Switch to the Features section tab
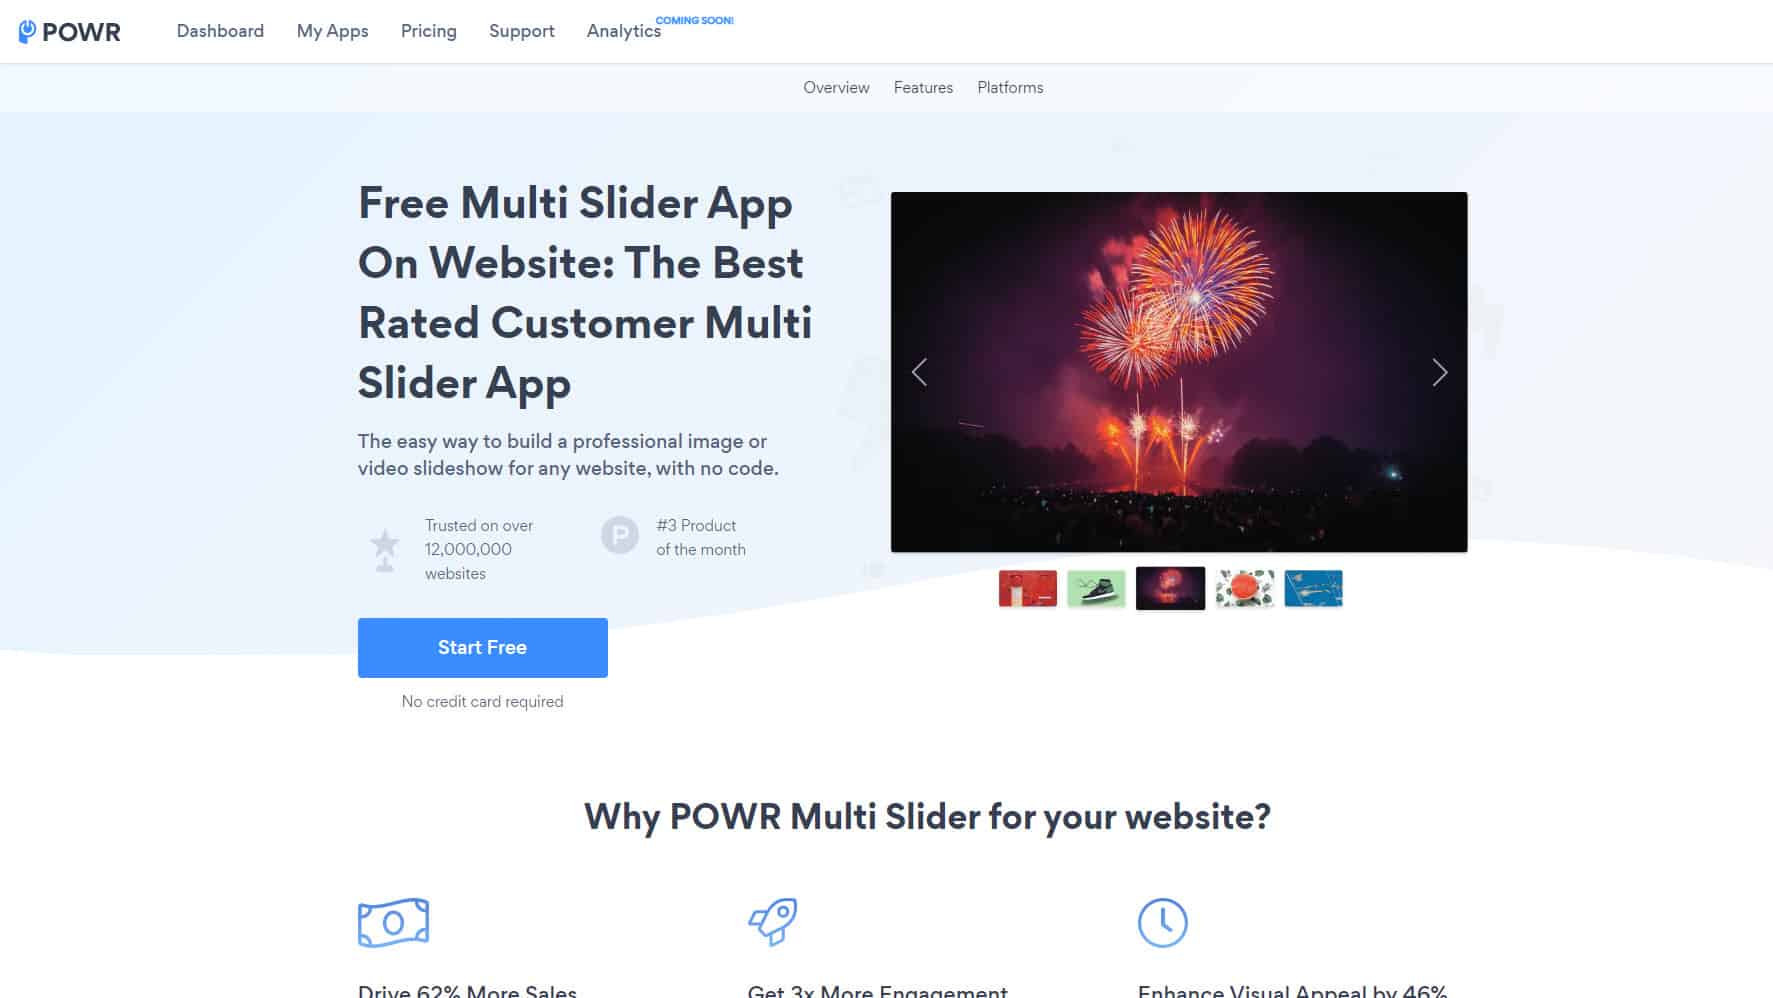1773x998 pixels. click(x=923, y=88)
